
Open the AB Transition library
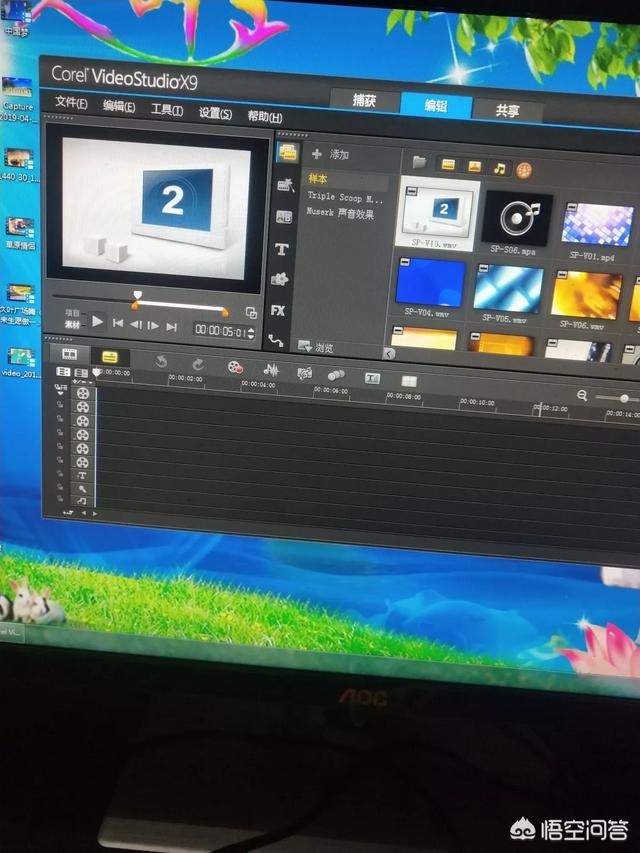point(284,217)
